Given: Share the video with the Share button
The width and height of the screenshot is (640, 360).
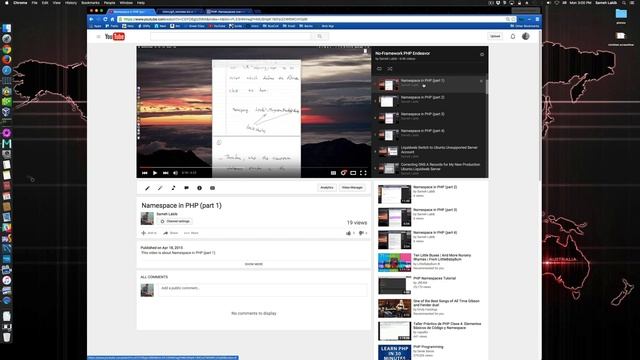Looking at the screenshot, I should pyautogui.click(x=171, y=233).
